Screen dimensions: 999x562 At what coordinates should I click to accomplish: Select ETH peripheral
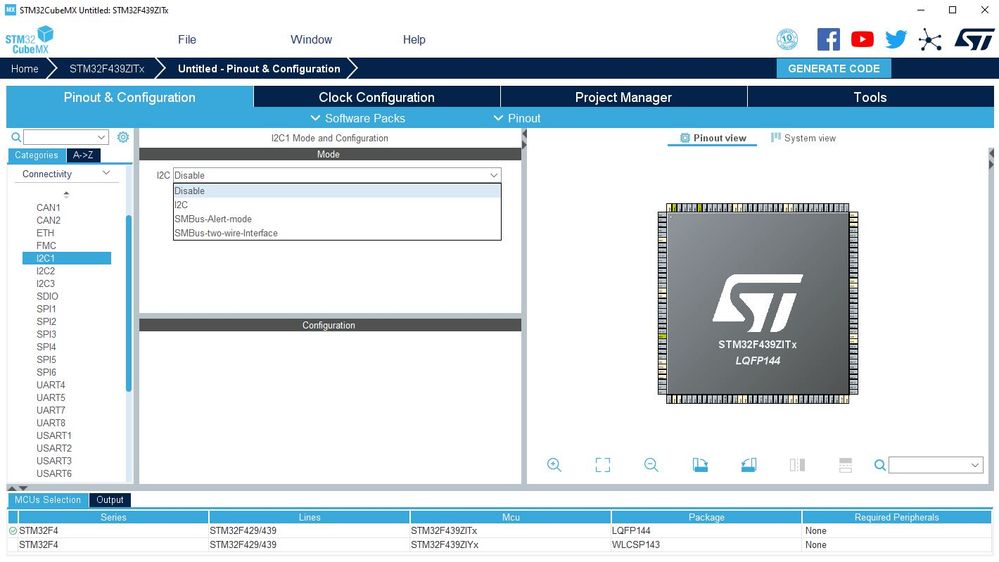(45, 233)
